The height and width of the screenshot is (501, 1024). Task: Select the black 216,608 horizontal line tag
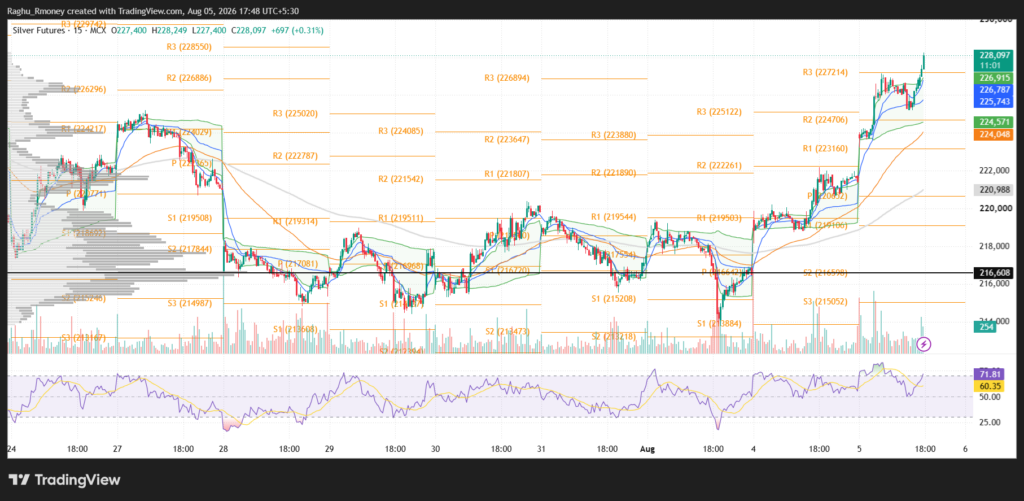click(991, 273)
